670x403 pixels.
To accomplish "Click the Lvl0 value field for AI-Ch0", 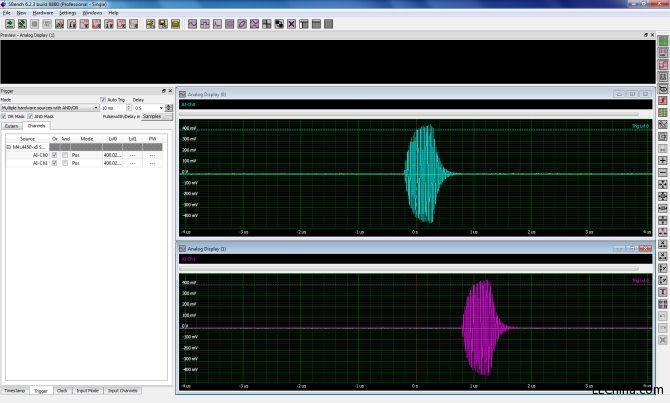I will coord(112,155).
